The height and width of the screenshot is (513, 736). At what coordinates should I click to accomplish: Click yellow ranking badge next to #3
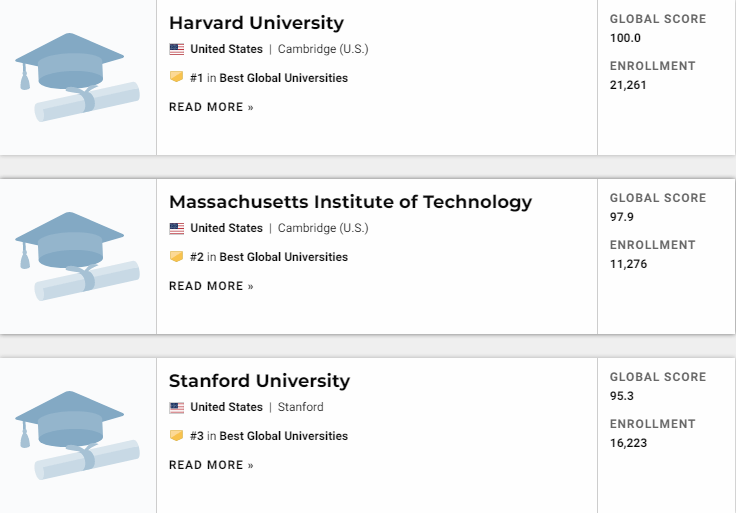(177, 436)
